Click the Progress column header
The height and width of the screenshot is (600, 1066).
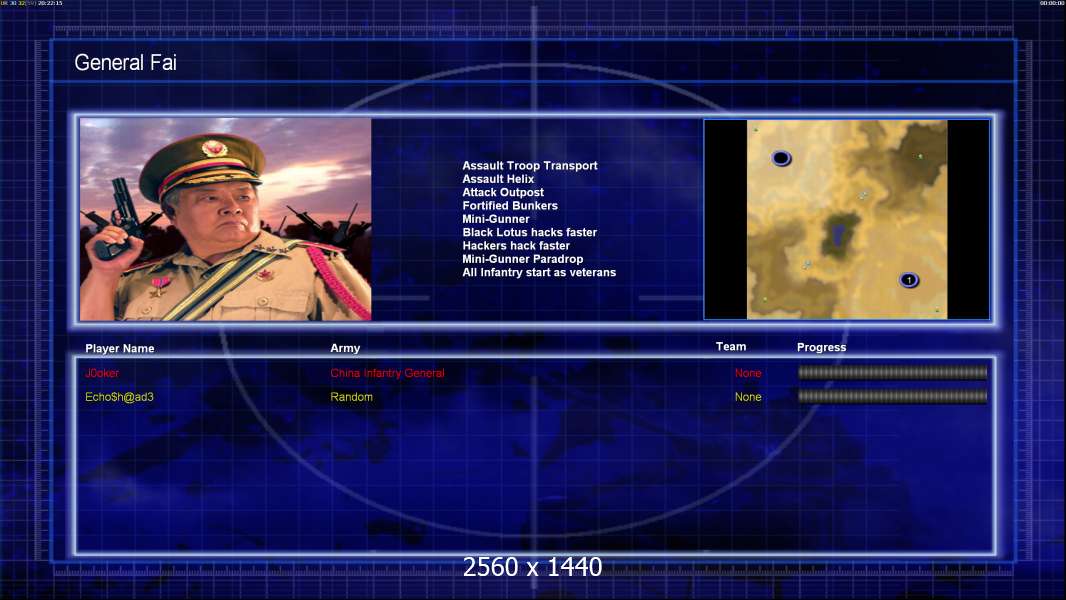(x=821, y=347)
